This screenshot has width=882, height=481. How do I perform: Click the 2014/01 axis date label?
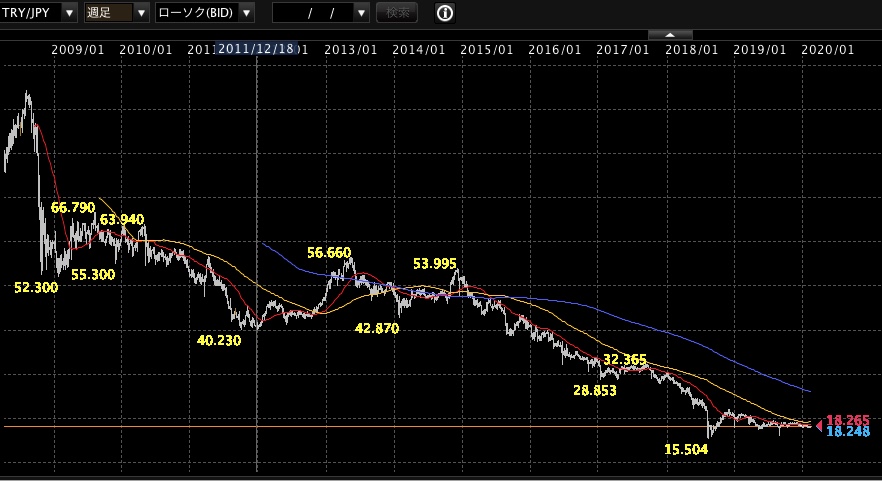point(418,50)
